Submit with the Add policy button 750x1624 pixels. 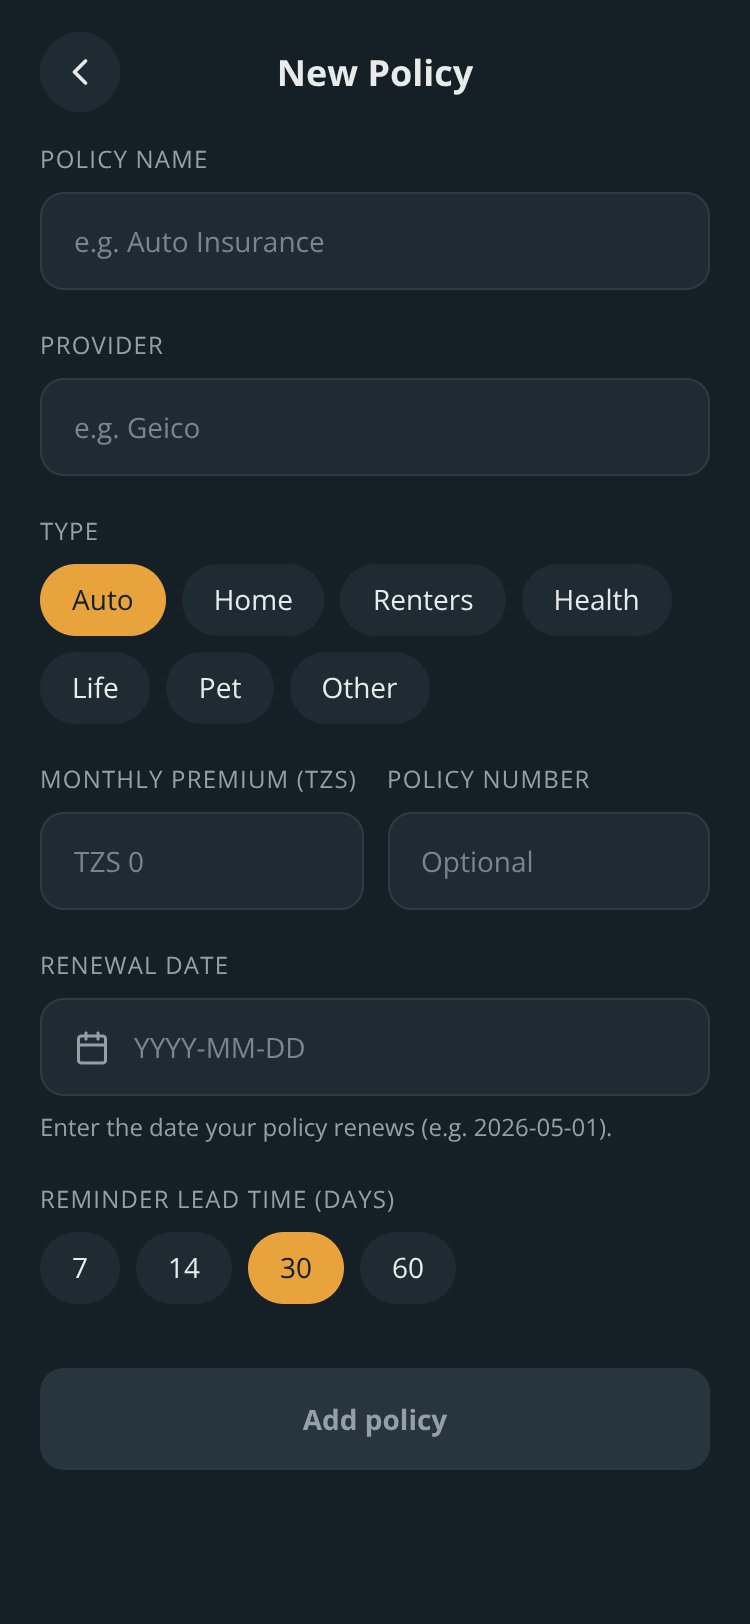pos(375,1419)
